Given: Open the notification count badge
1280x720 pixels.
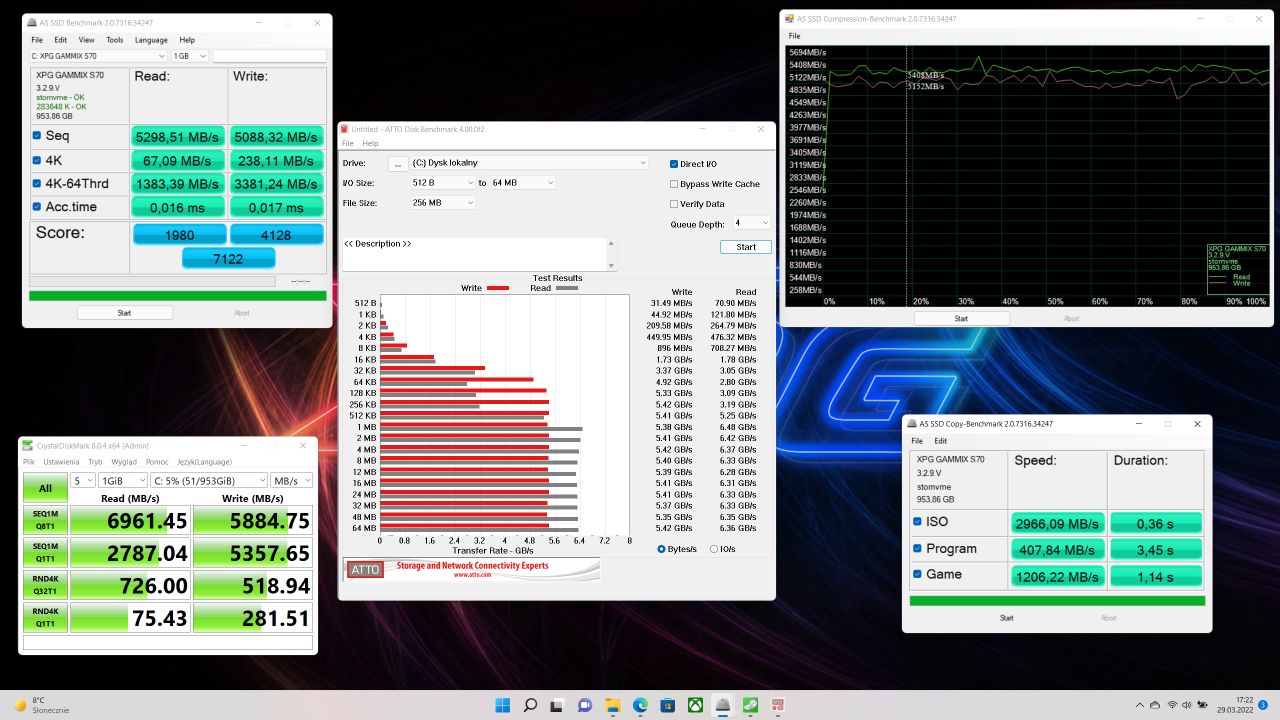Looking at the screenshot, I should 1263,705.
